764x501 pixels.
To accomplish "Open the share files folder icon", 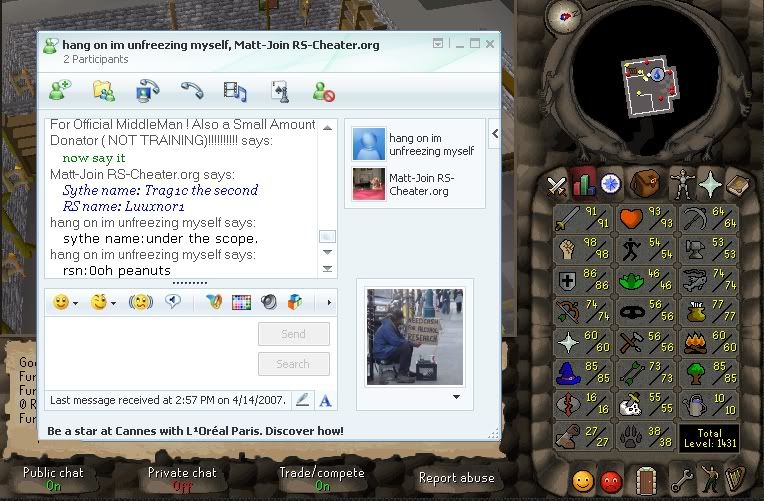I will 104,91.
